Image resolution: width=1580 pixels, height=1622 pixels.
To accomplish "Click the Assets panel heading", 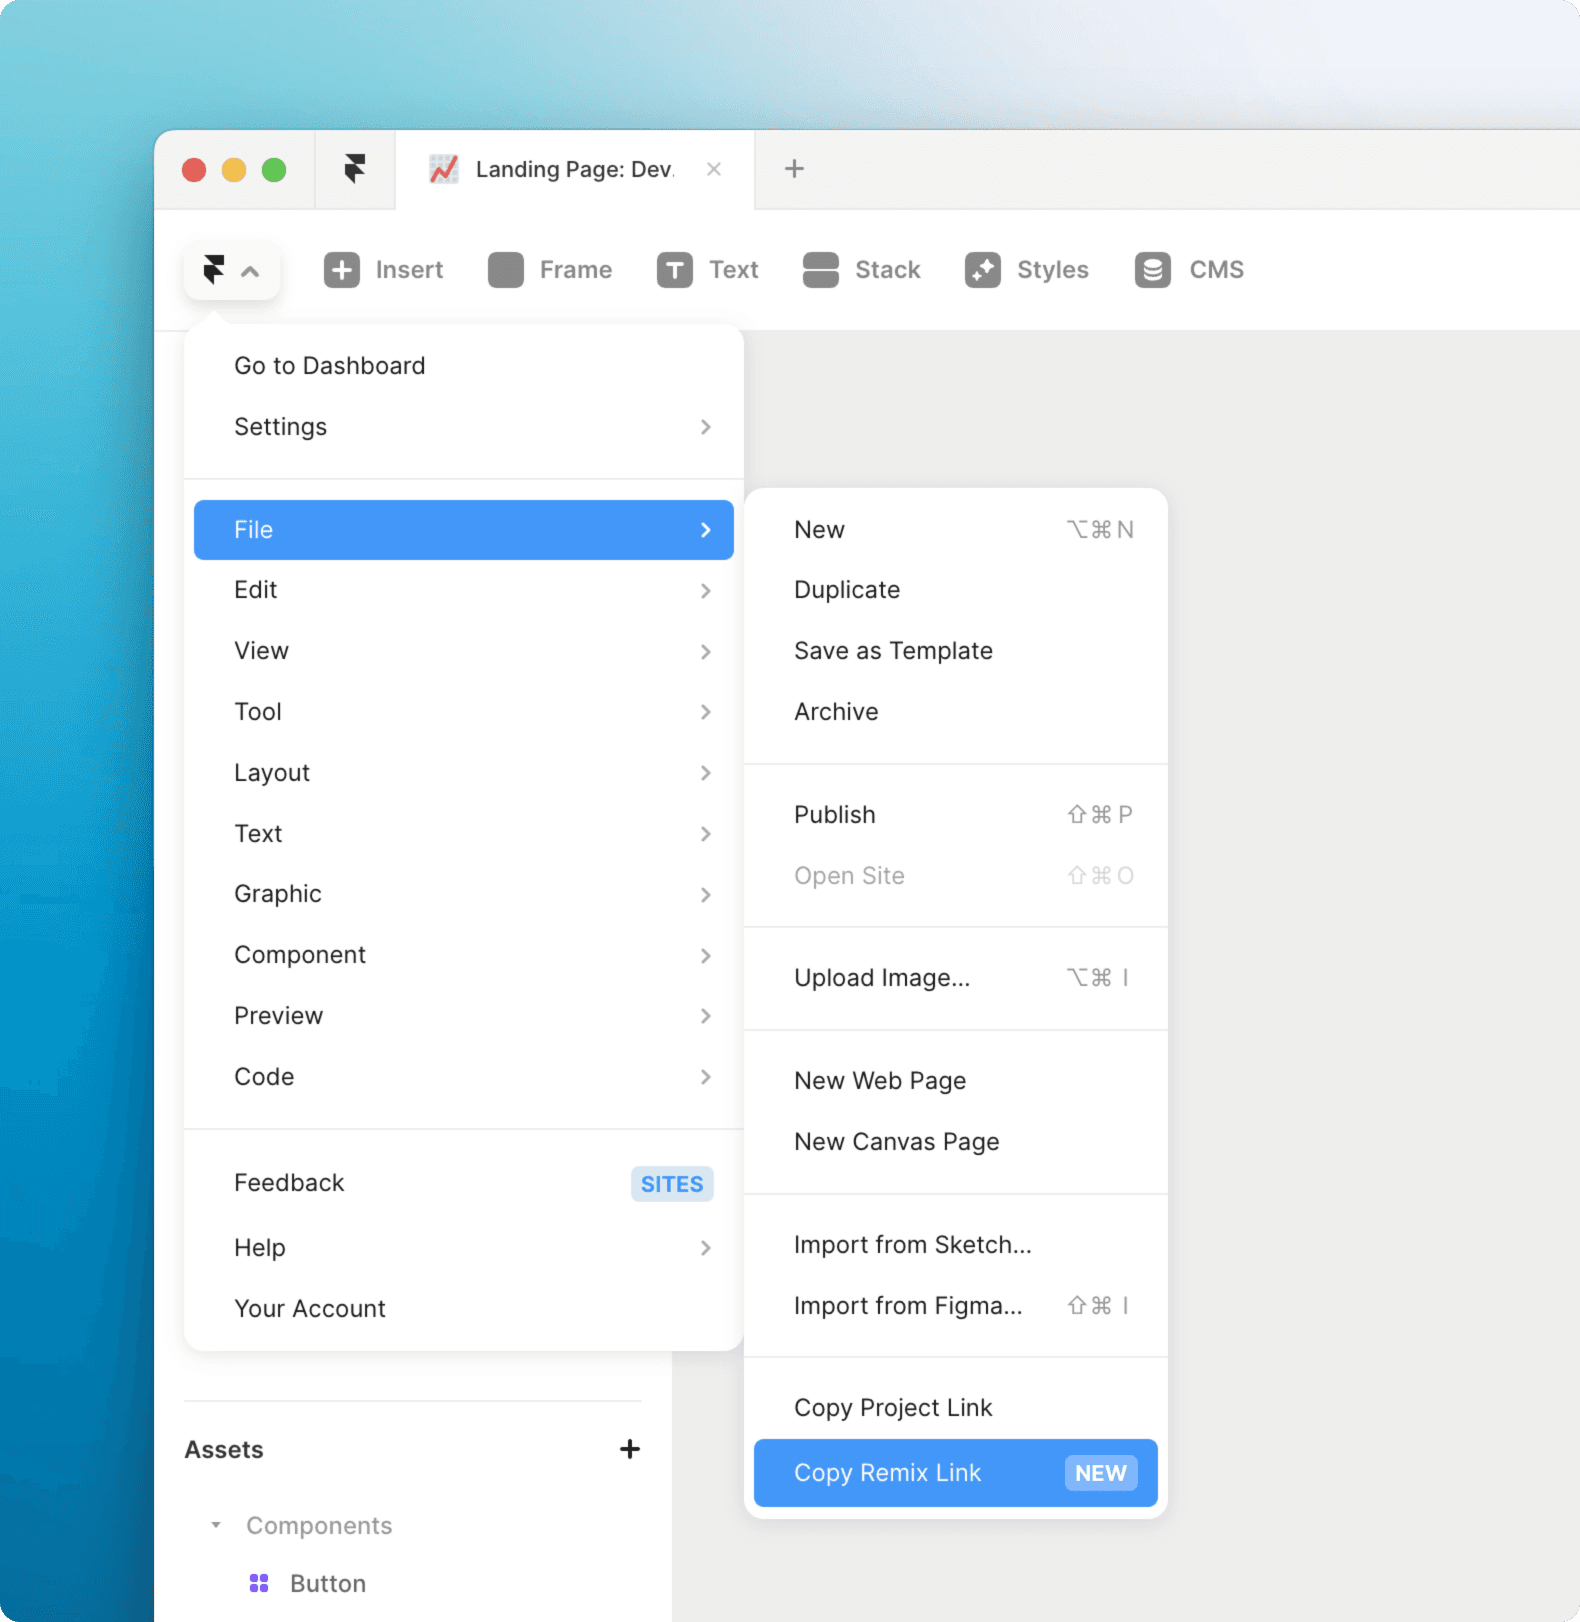I will pos(224,1450).
